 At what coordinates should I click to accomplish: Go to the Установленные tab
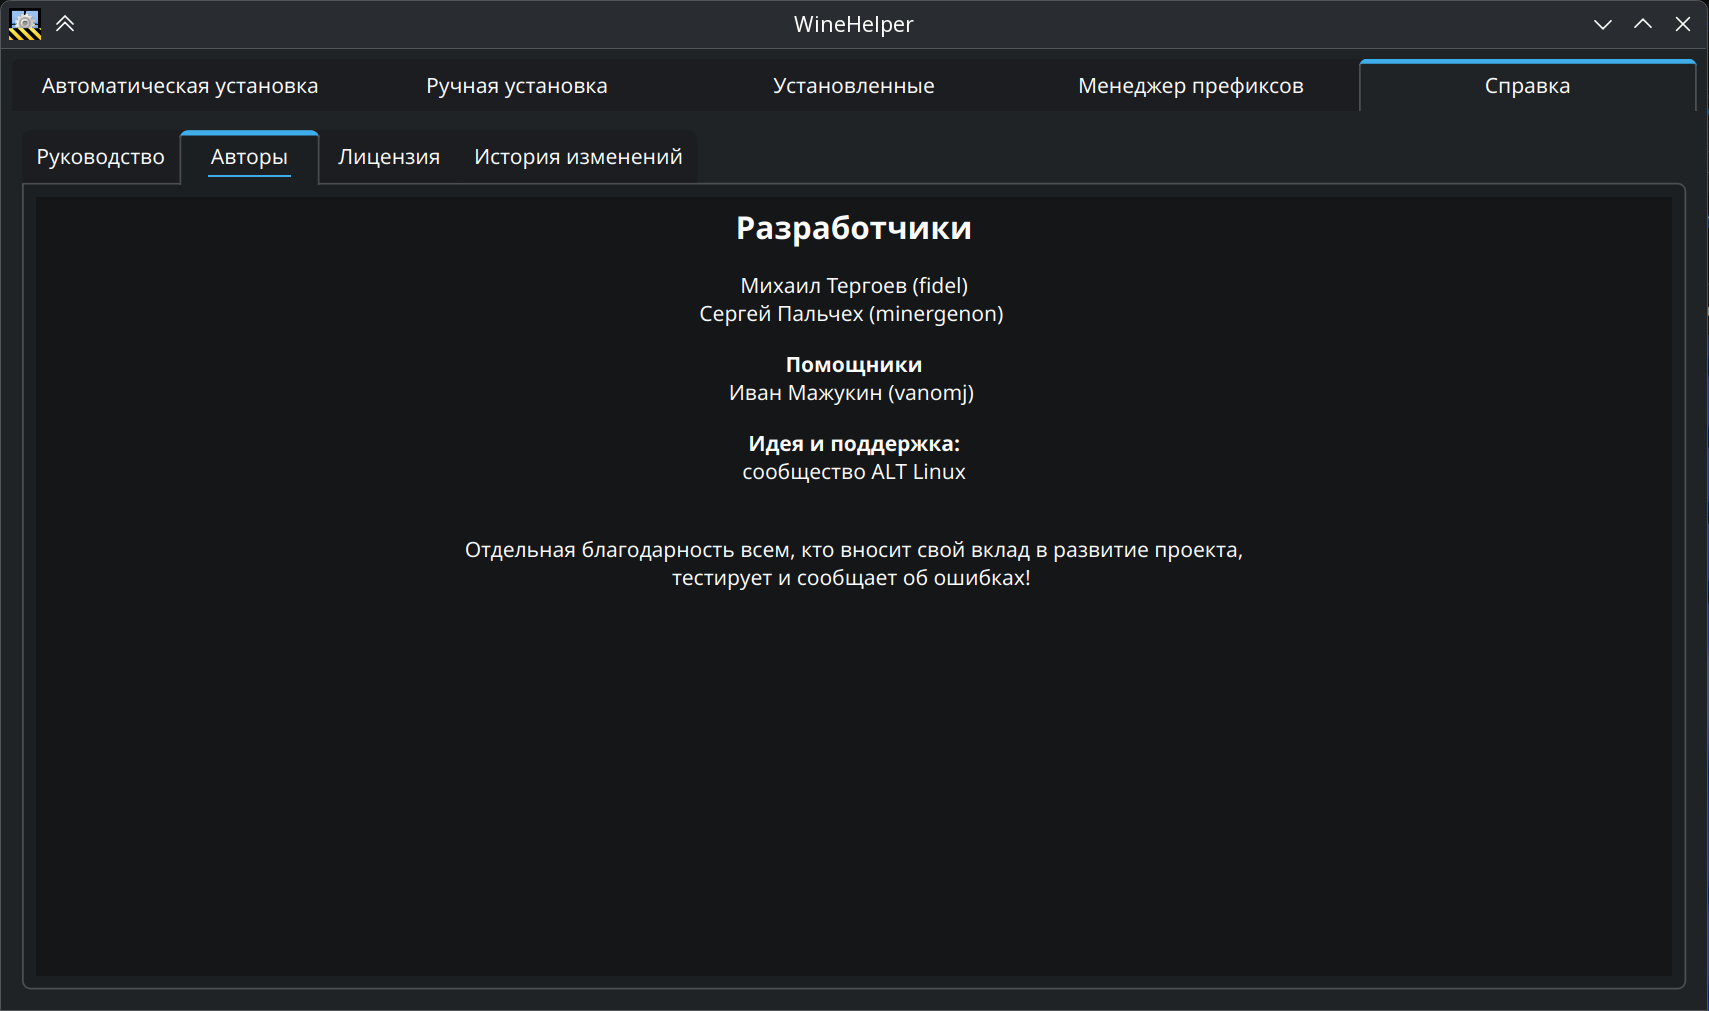tap(853, 86)
